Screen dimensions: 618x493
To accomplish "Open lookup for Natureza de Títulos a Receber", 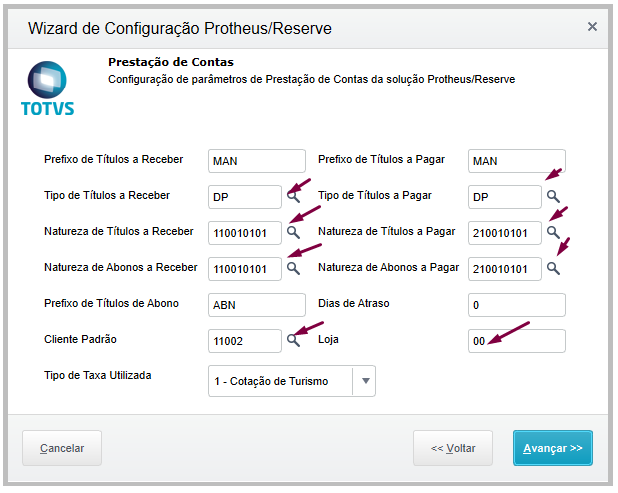I will [293, 233].
